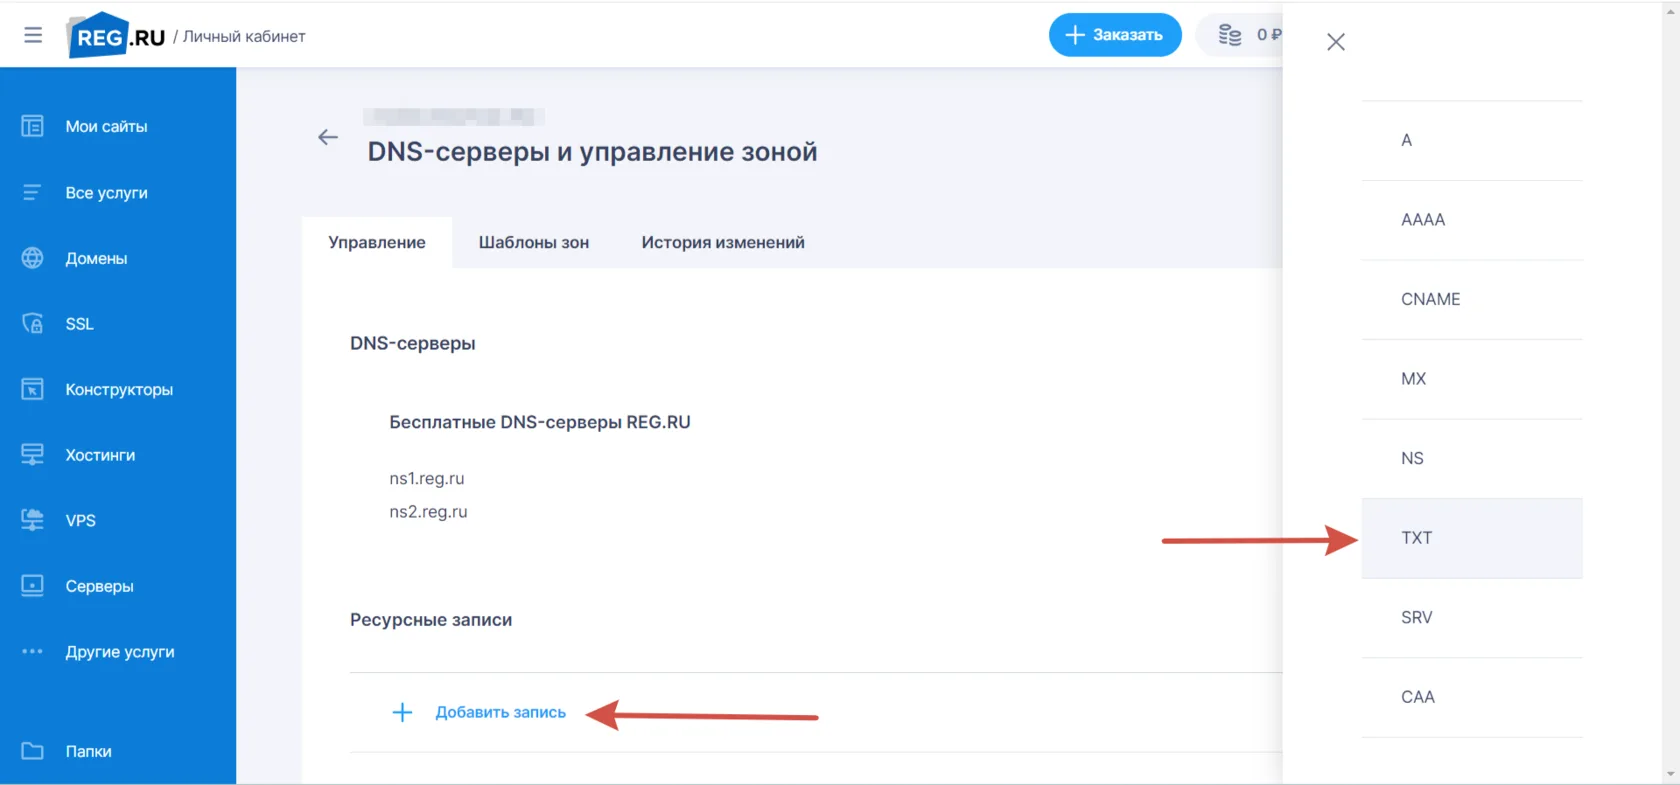Choose TXT record type
Viewport: 1680px width, 785px height.
click(x=1472, y=538)
